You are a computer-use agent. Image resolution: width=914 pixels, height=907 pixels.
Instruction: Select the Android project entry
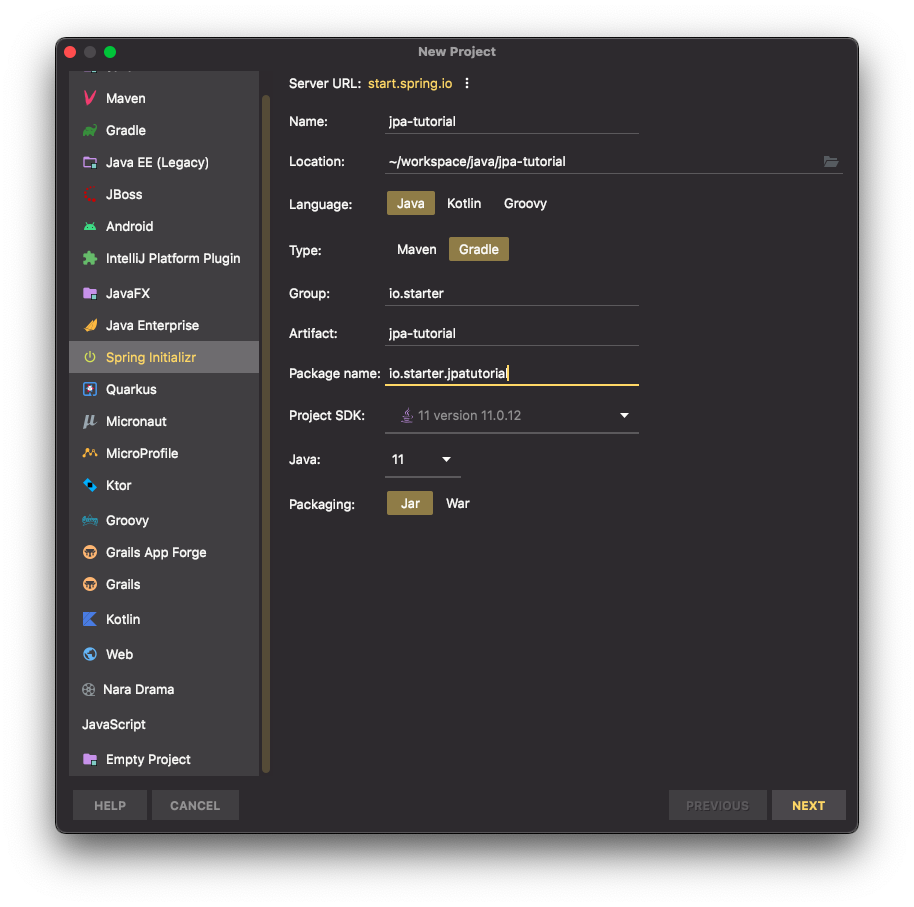164,226
